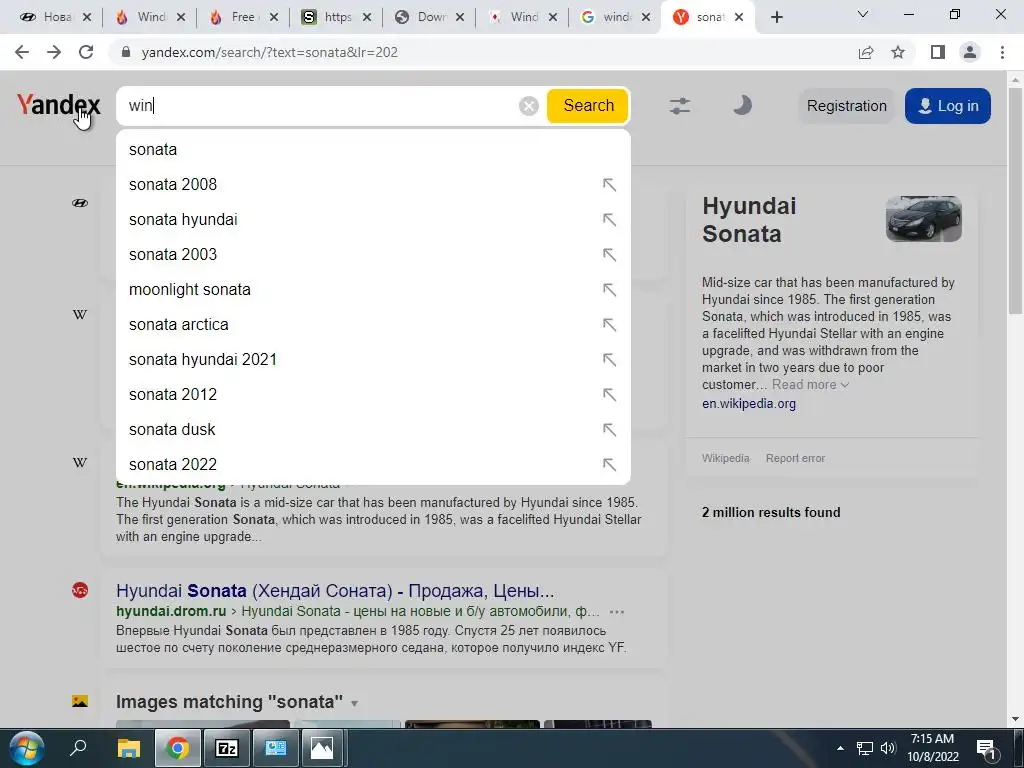Open File Explorer from the taskbar
The image size is (1024, 768).
click(128, 748)
